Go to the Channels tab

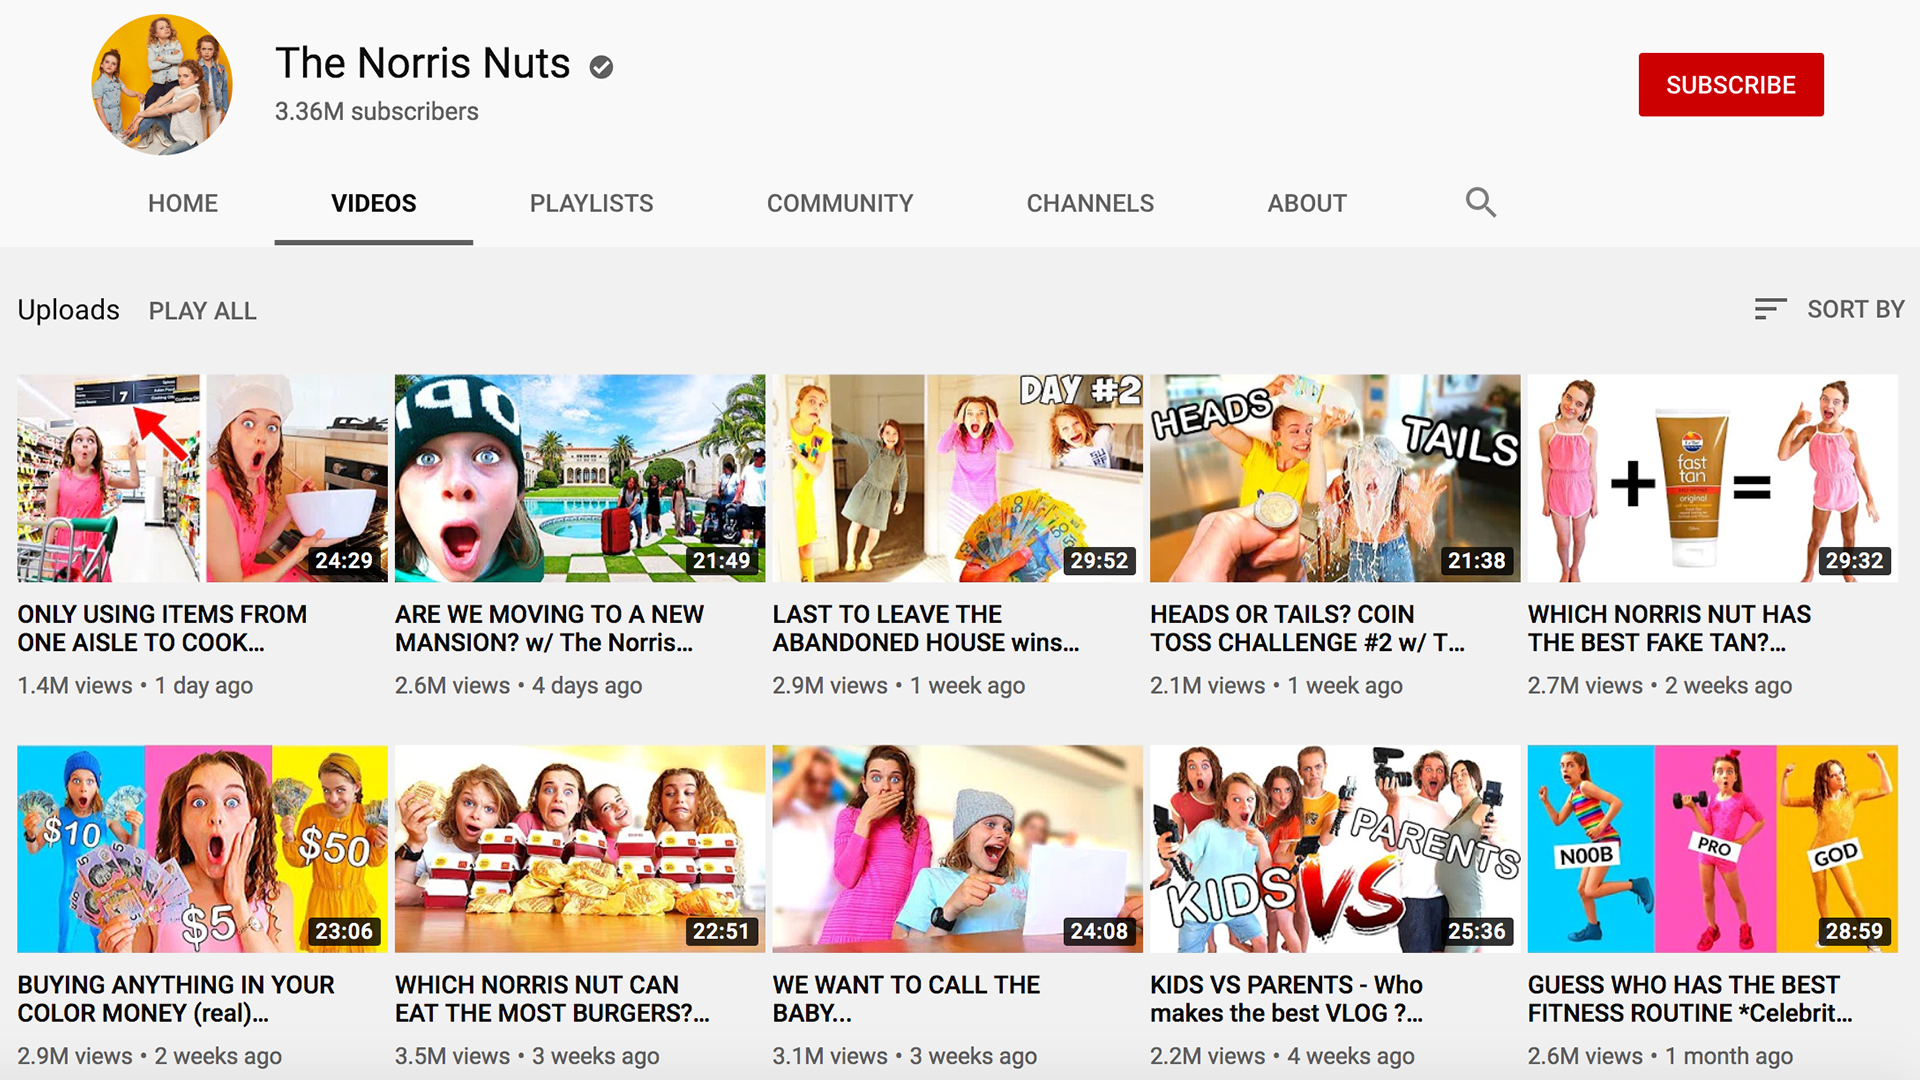click(1089, 203)
